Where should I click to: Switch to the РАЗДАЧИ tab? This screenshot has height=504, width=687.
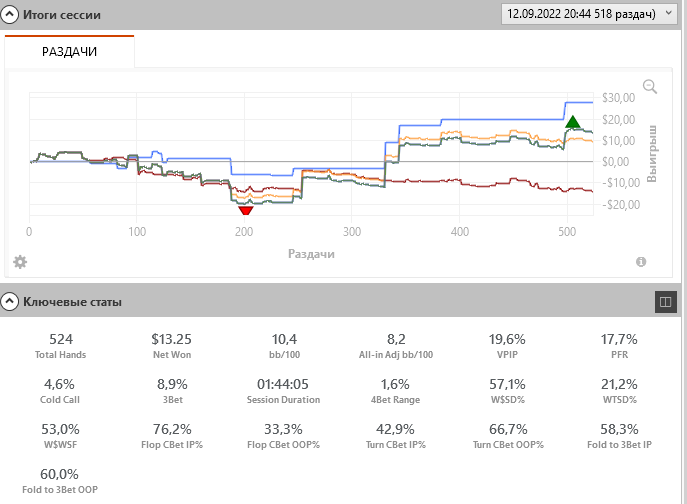click(69, 51)
